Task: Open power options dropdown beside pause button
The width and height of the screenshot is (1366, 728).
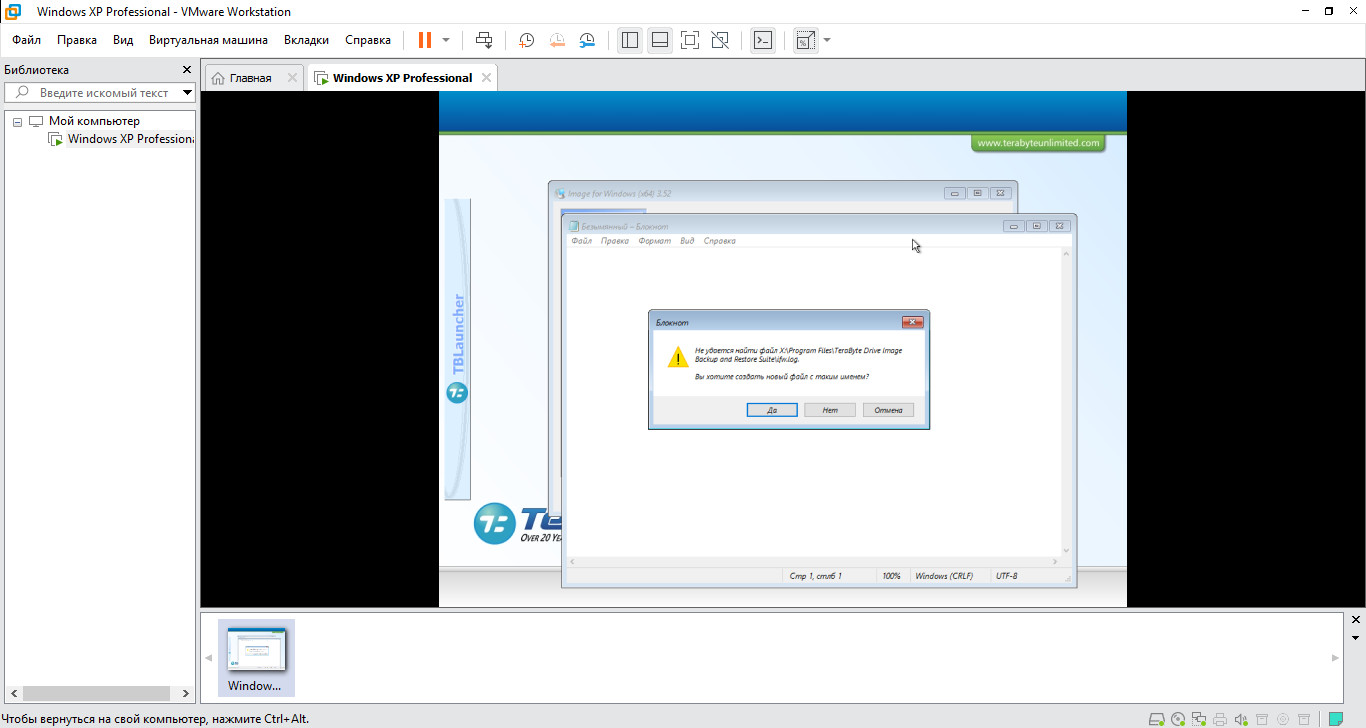Action: click(446, 40)
